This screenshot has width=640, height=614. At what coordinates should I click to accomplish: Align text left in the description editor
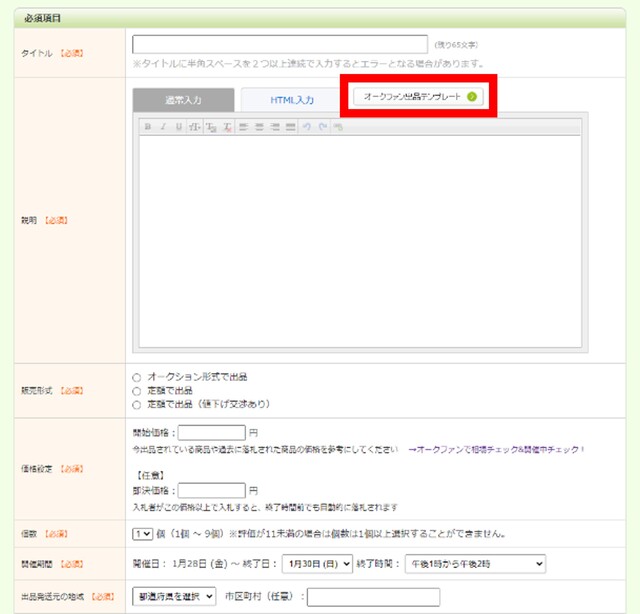pos(245,127)
